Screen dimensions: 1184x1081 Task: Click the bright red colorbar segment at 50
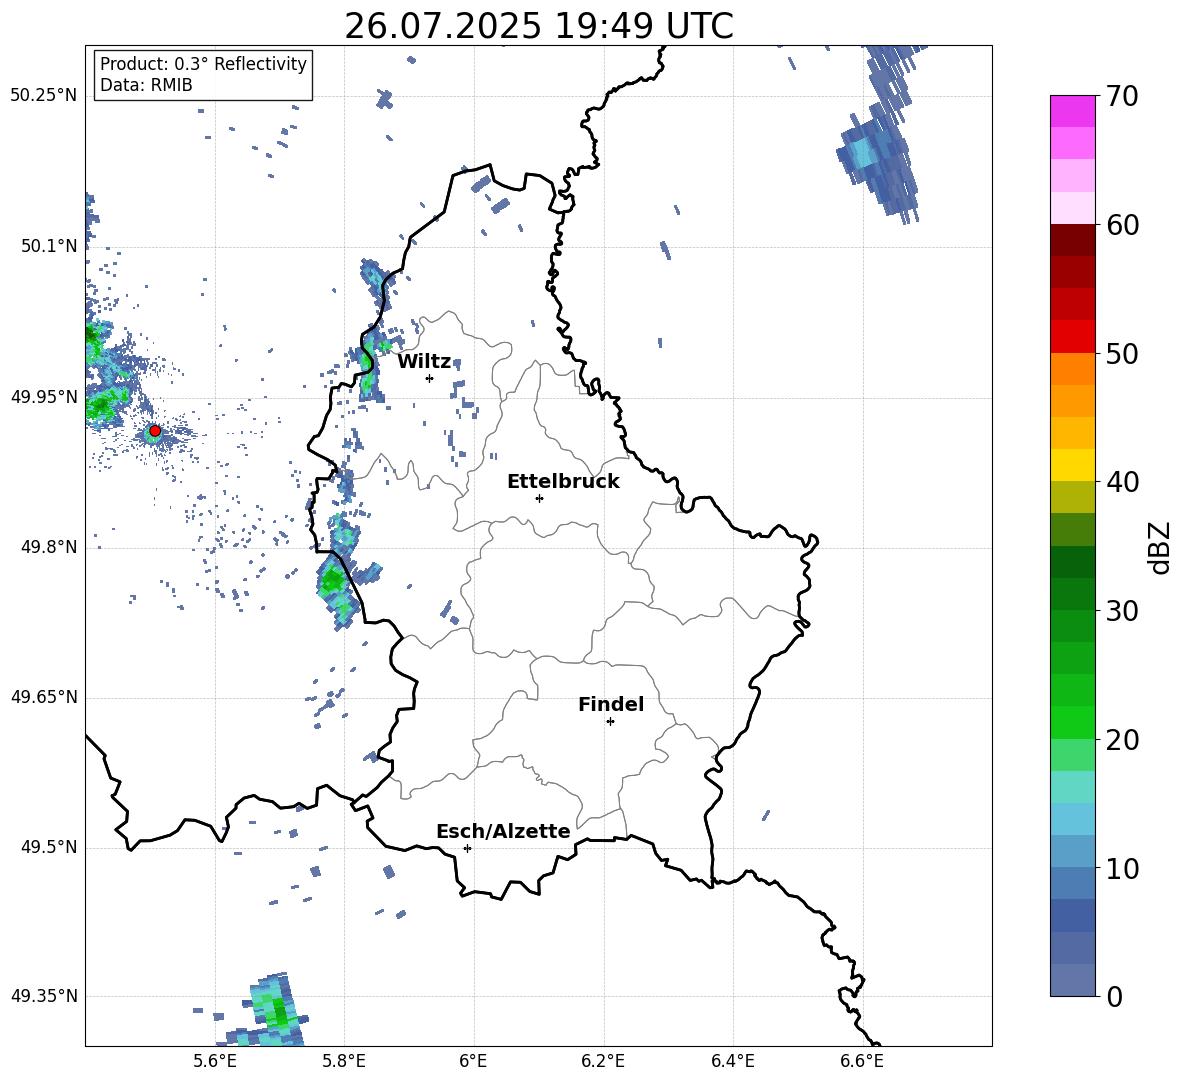(1073, 337)
